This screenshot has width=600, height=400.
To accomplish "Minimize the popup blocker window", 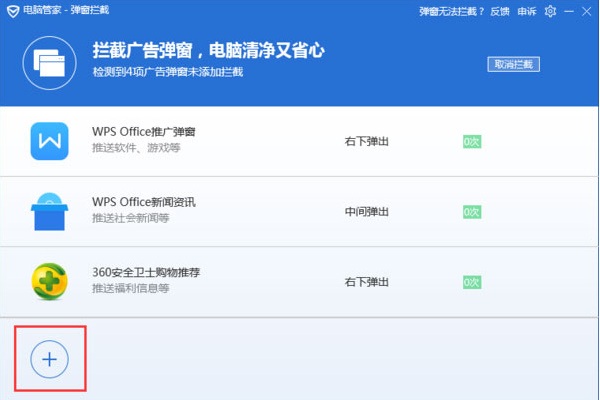I will click(569, 11).
